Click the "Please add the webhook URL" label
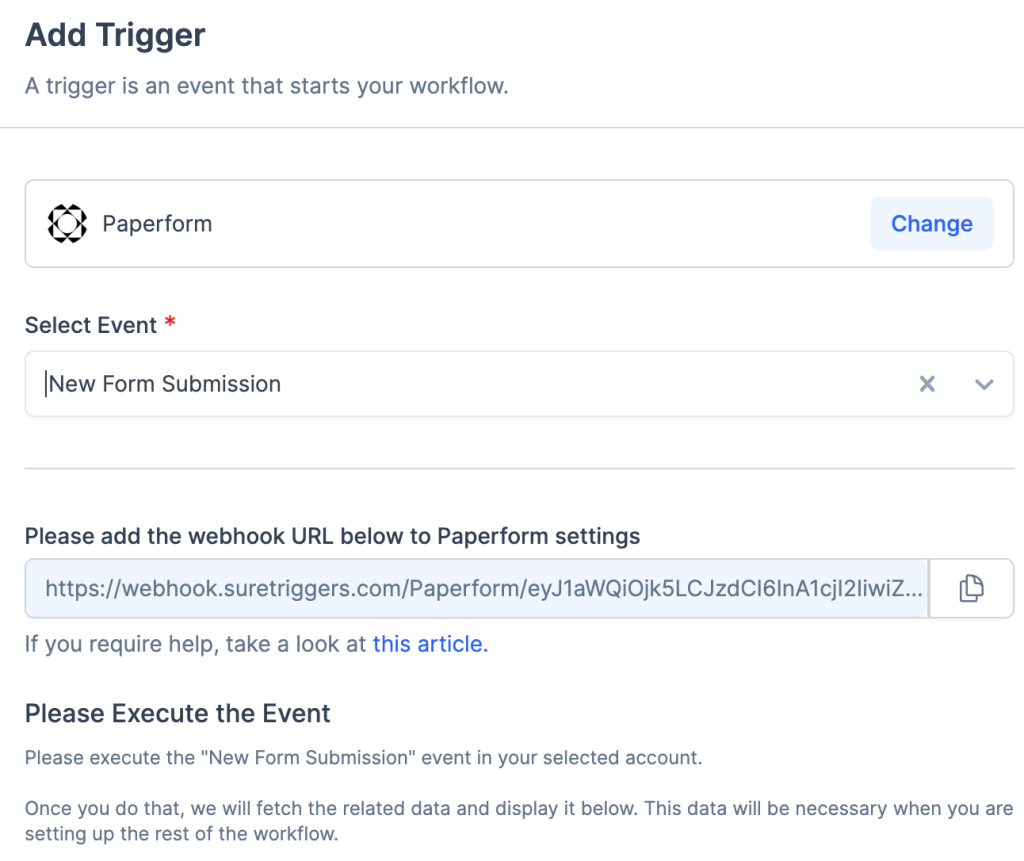 click(x=332, y=537)
